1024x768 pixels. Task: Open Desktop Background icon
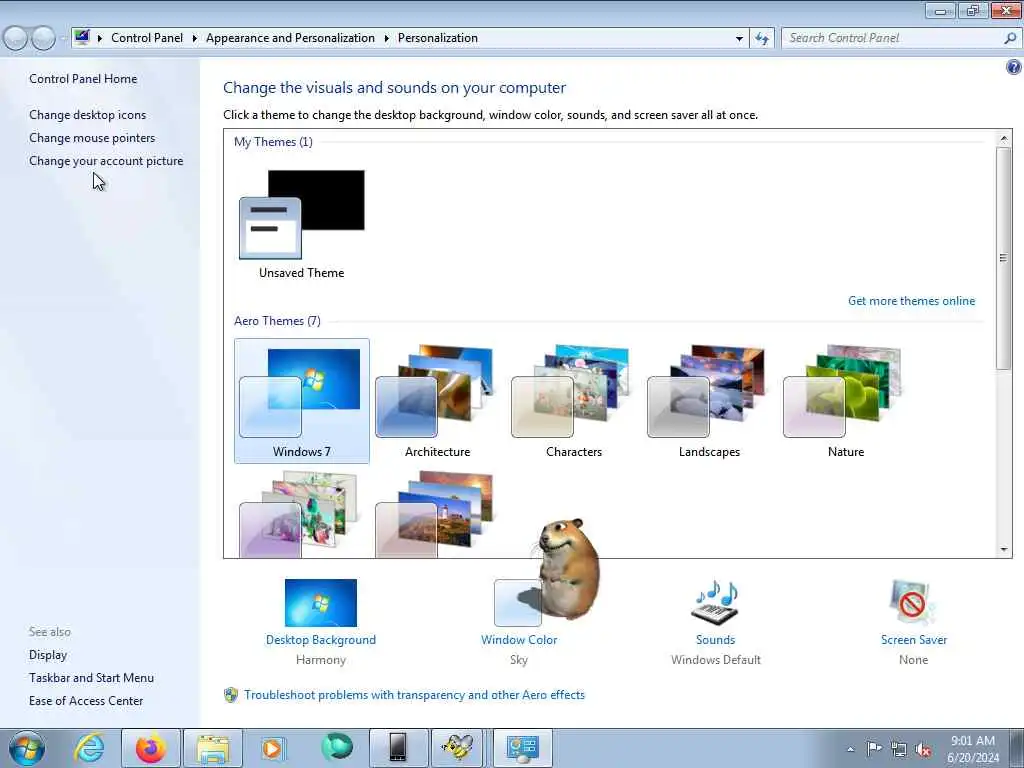[321, 603]
